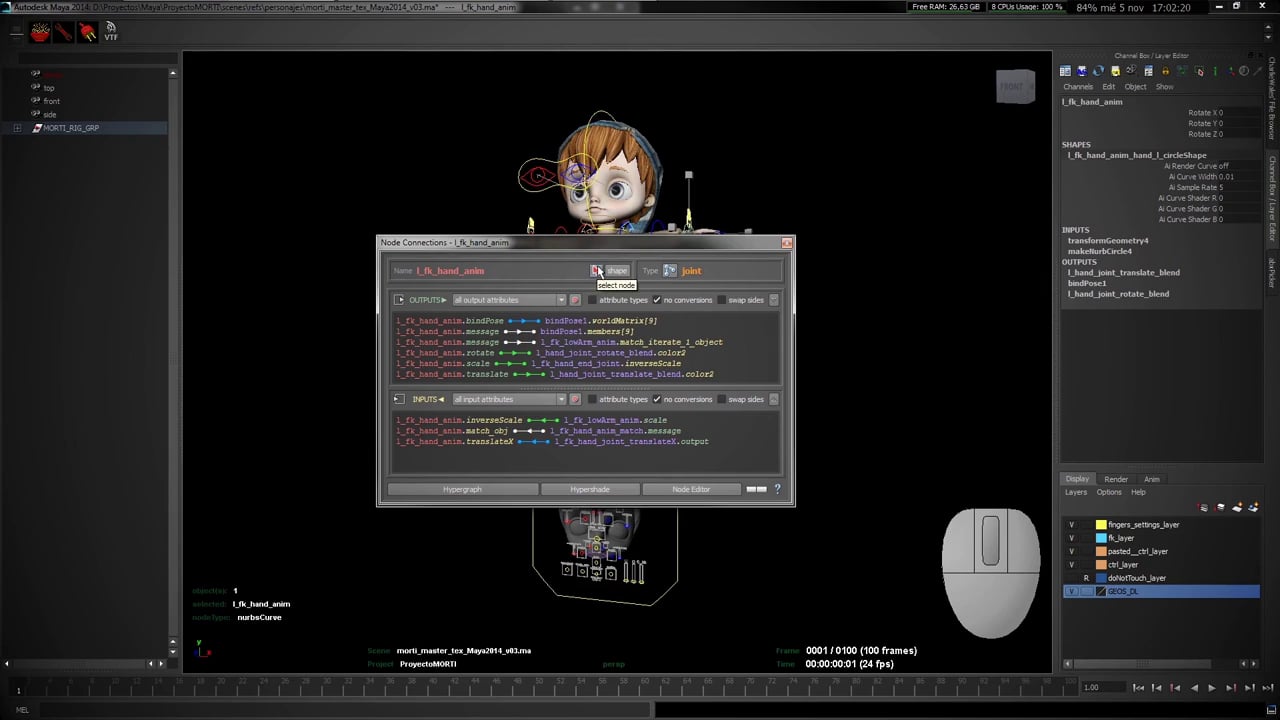Open the Node Editor button
This screenshot has height=720, width=1280.
point(691,489)
